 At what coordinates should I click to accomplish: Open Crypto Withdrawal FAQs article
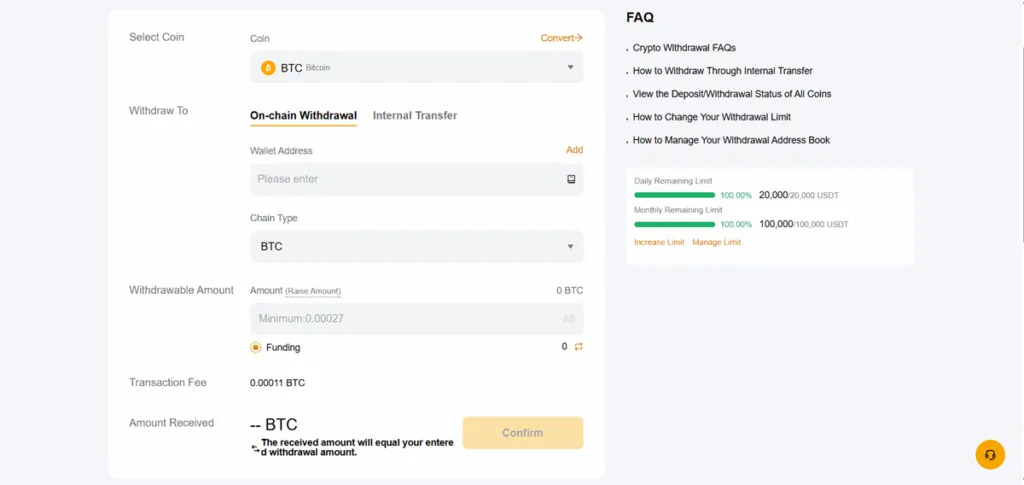pos(684,48)
